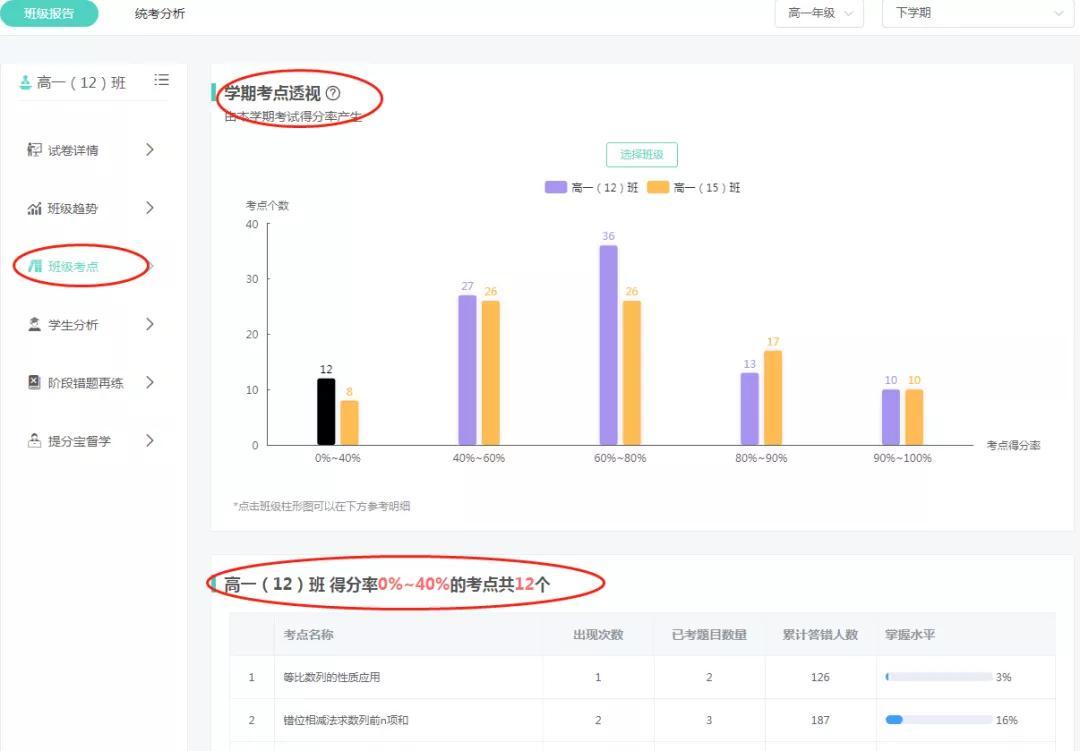Viewport: 1080px width, 751px height.
Task: Click the 16% mastery level progress bar
Action: [938, 720]
